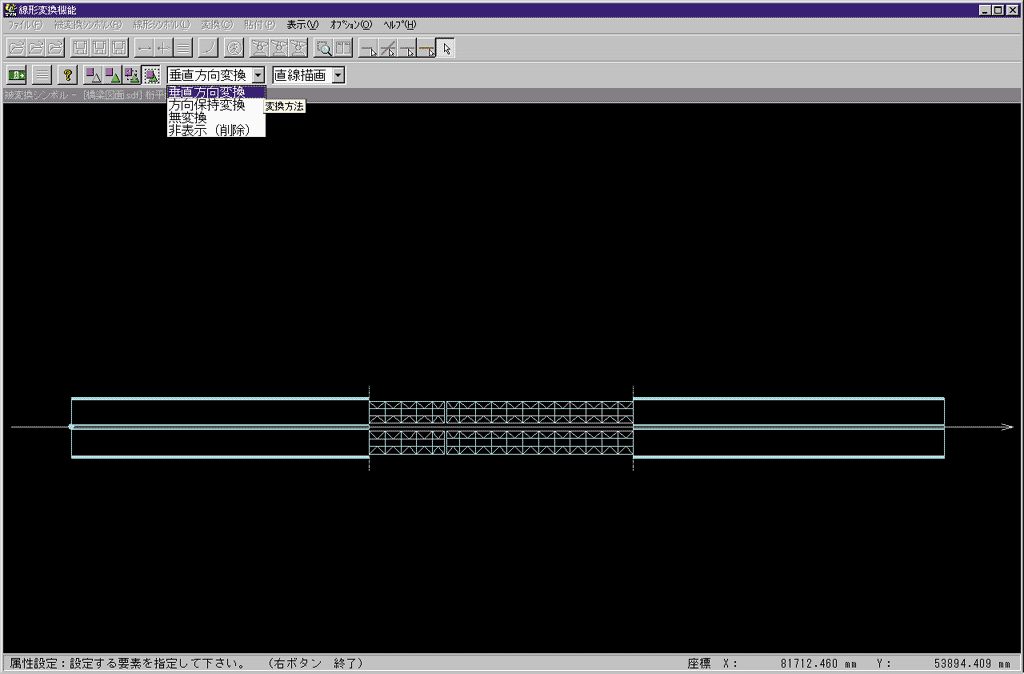The image size is (1024, 674).
Task: Click the exit door icon
Action: click(16, 75)
